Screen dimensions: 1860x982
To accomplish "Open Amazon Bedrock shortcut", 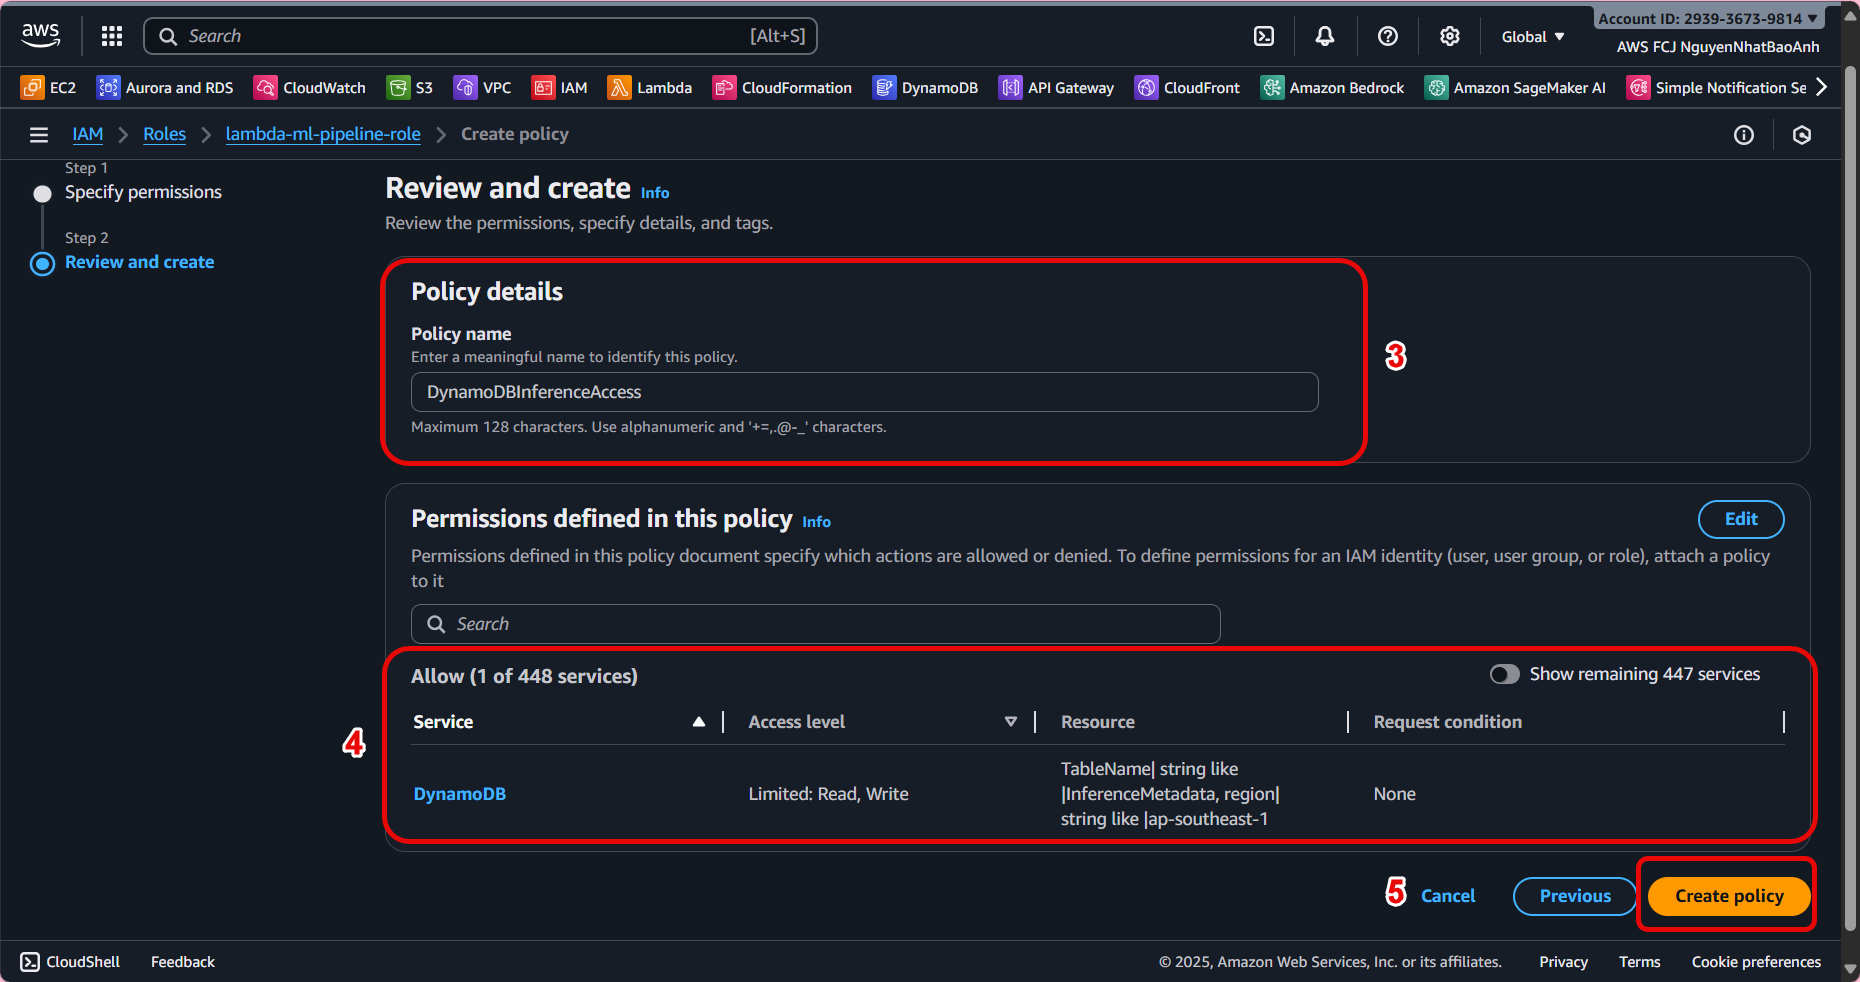I will tap(1332, 88).
